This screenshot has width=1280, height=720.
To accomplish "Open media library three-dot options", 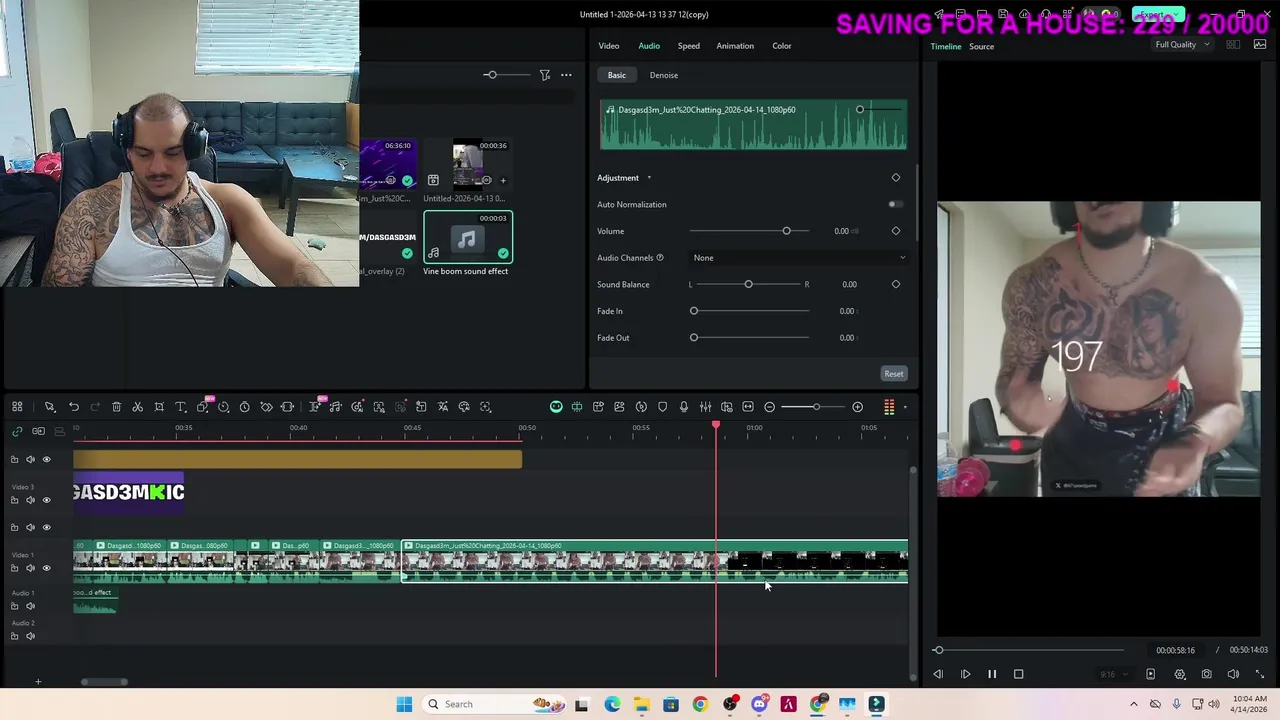I will [566, 75].
